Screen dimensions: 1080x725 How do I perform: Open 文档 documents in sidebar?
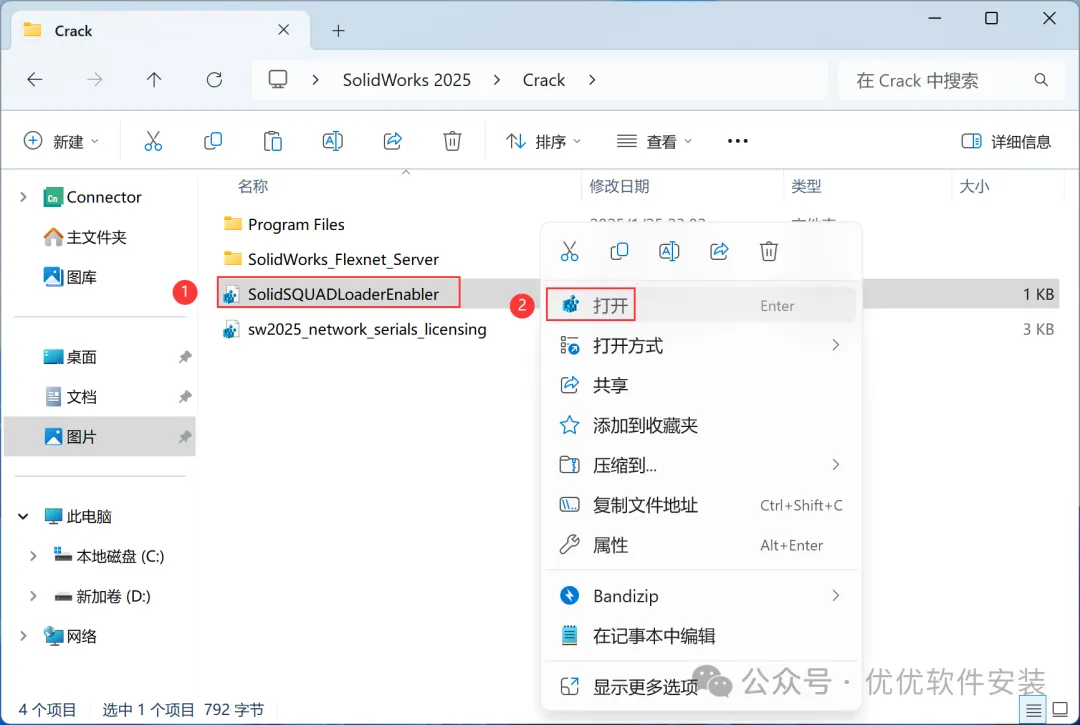pos(70,397)
